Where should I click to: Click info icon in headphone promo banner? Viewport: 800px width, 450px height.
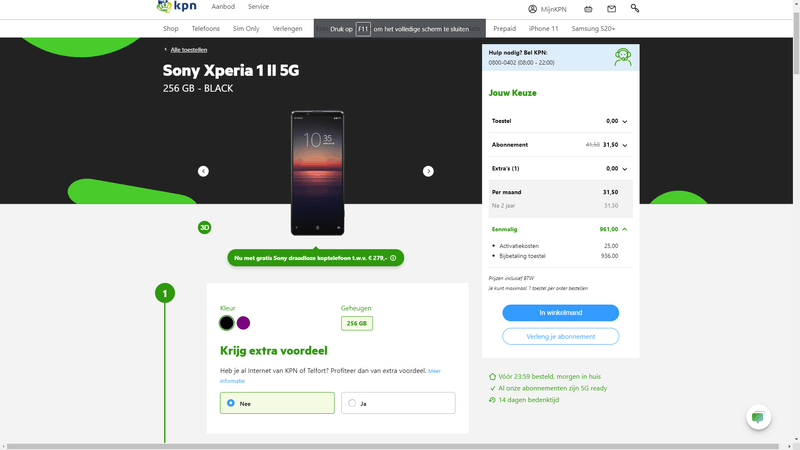point(393,258)
